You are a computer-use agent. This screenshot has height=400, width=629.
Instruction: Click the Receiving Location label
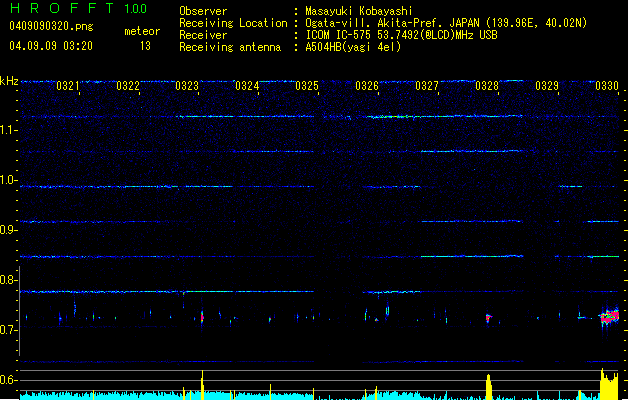233,23
